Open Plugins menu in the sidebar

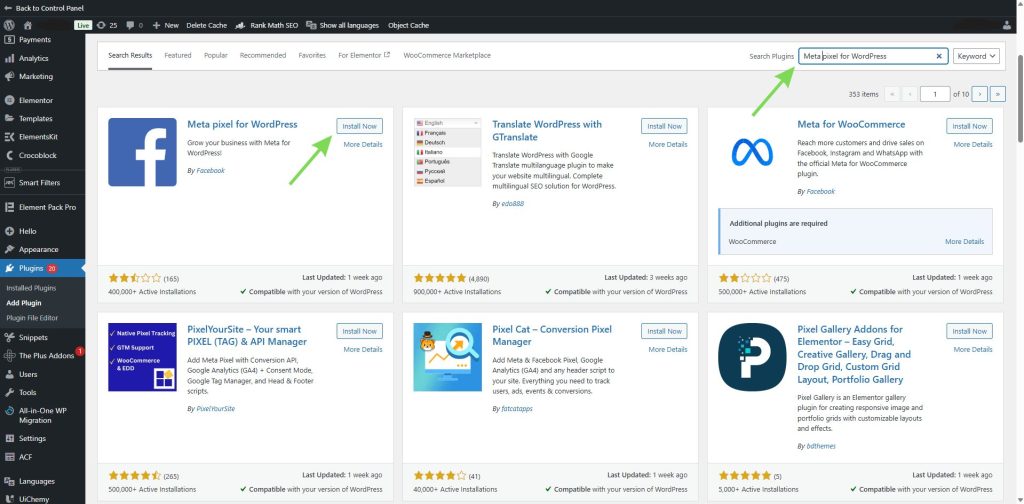42,268
